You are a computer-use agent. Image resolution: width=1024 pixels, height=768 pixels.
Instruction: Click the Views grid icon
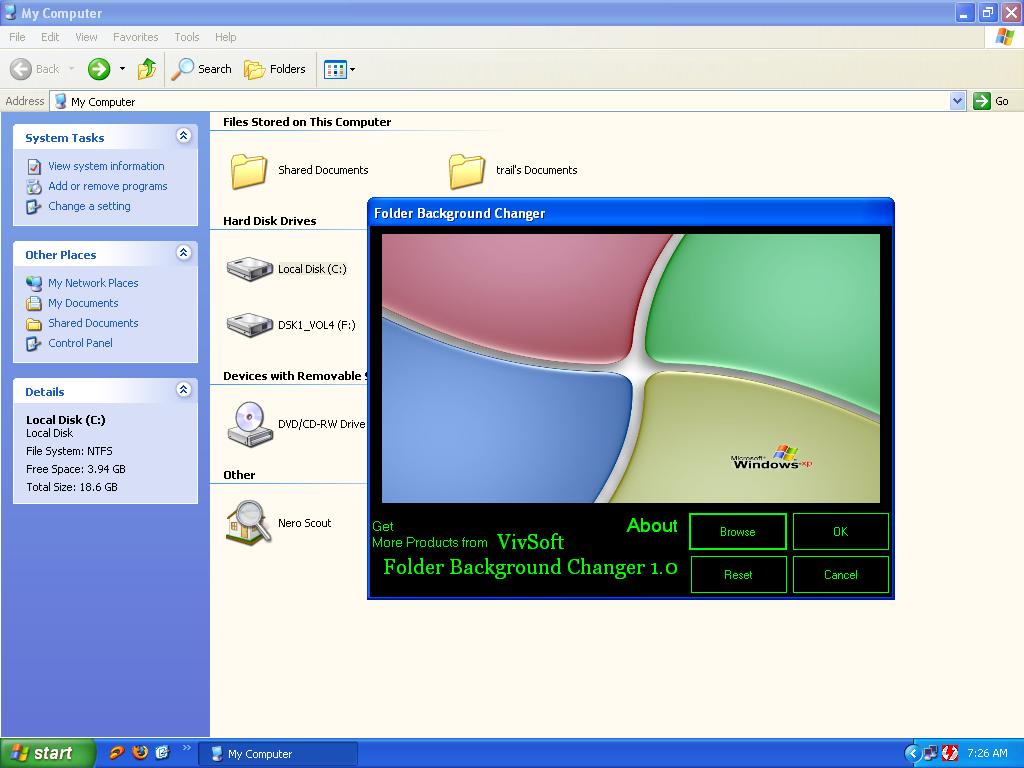pyautogui.click(x=335, y=69)
